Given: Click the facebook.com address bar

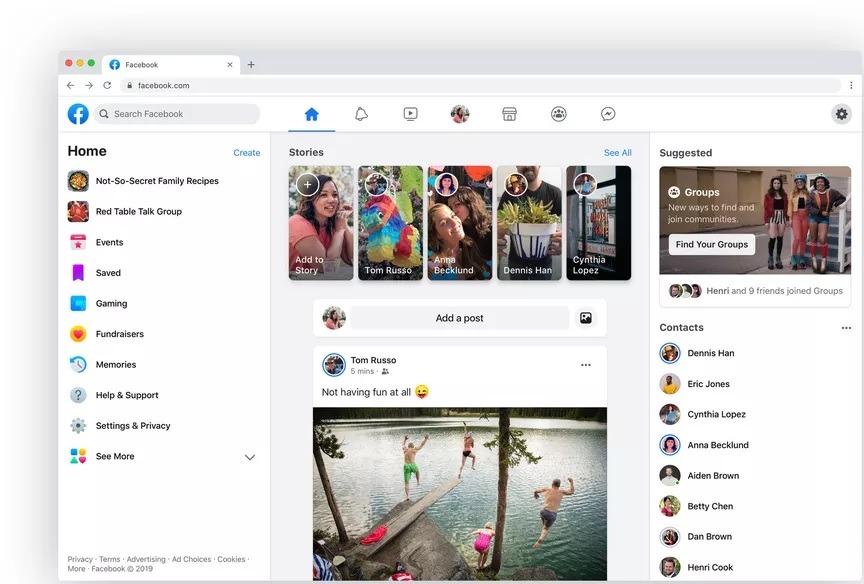Looking at the screenshot, I should [480, 85].
